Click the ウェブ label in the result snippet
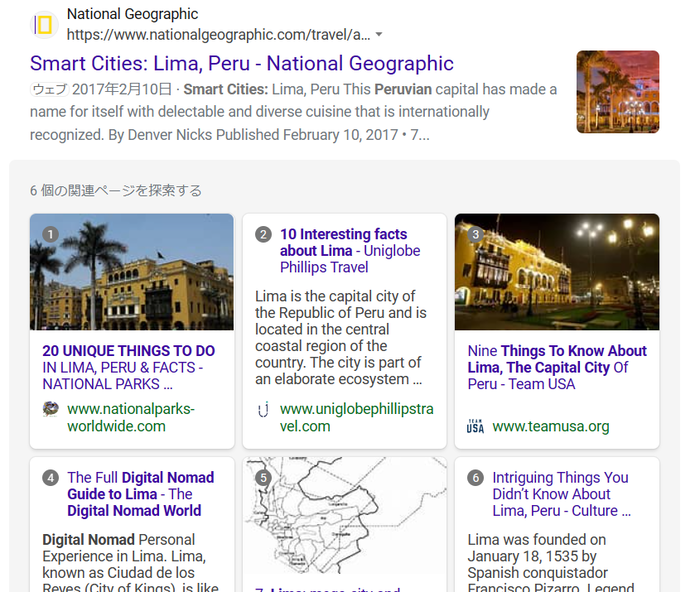This screenshot has height=592, width=700. point(50,89)
